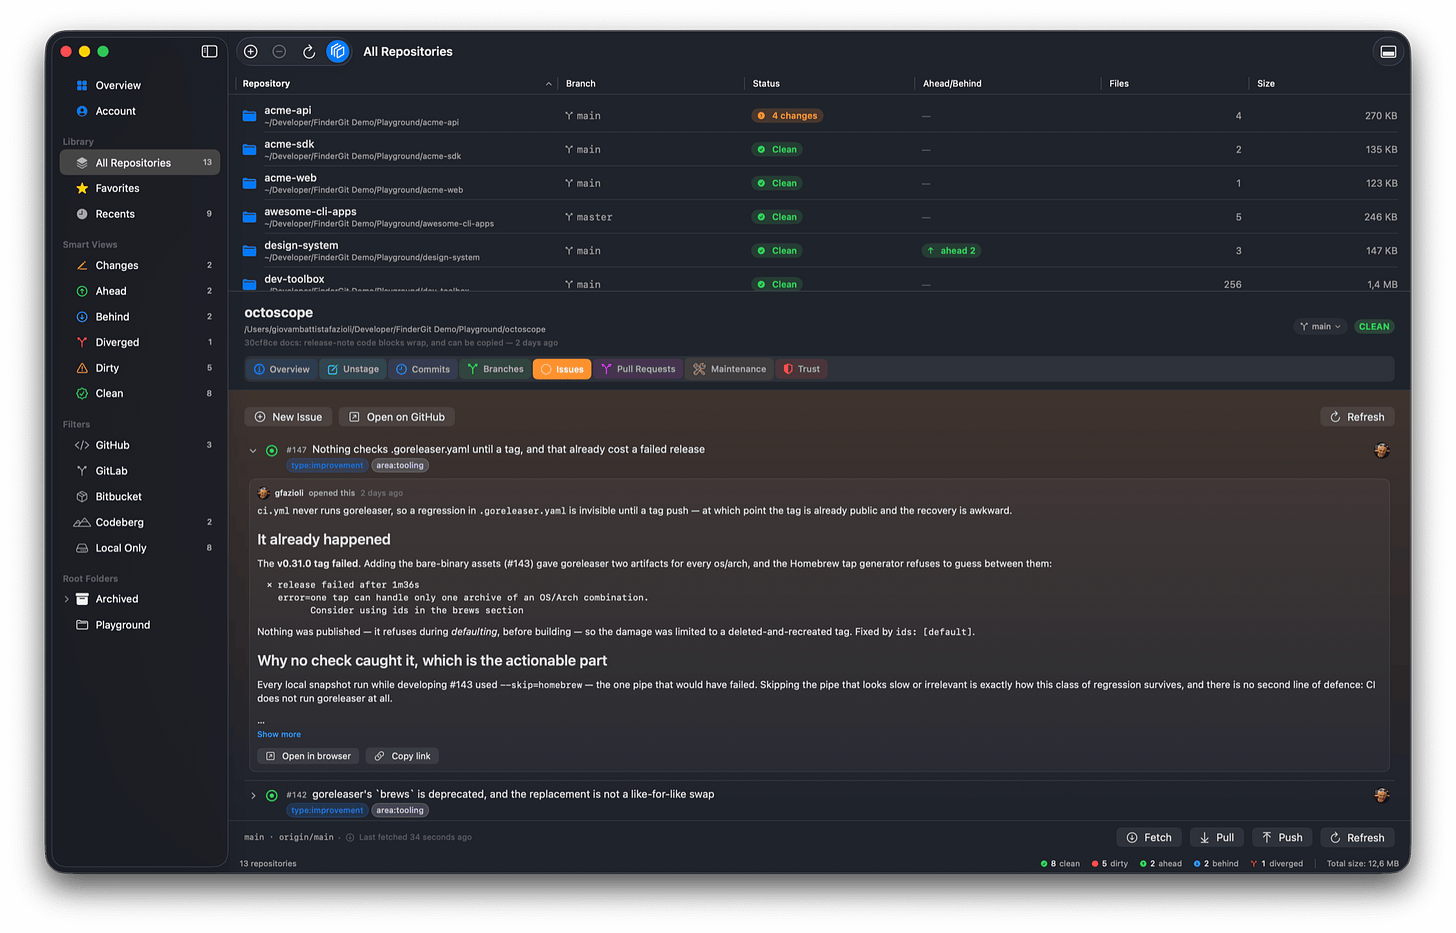Select the acme-api repository row
This screenshot has height=933, width=1456.
tap(819, 116)
